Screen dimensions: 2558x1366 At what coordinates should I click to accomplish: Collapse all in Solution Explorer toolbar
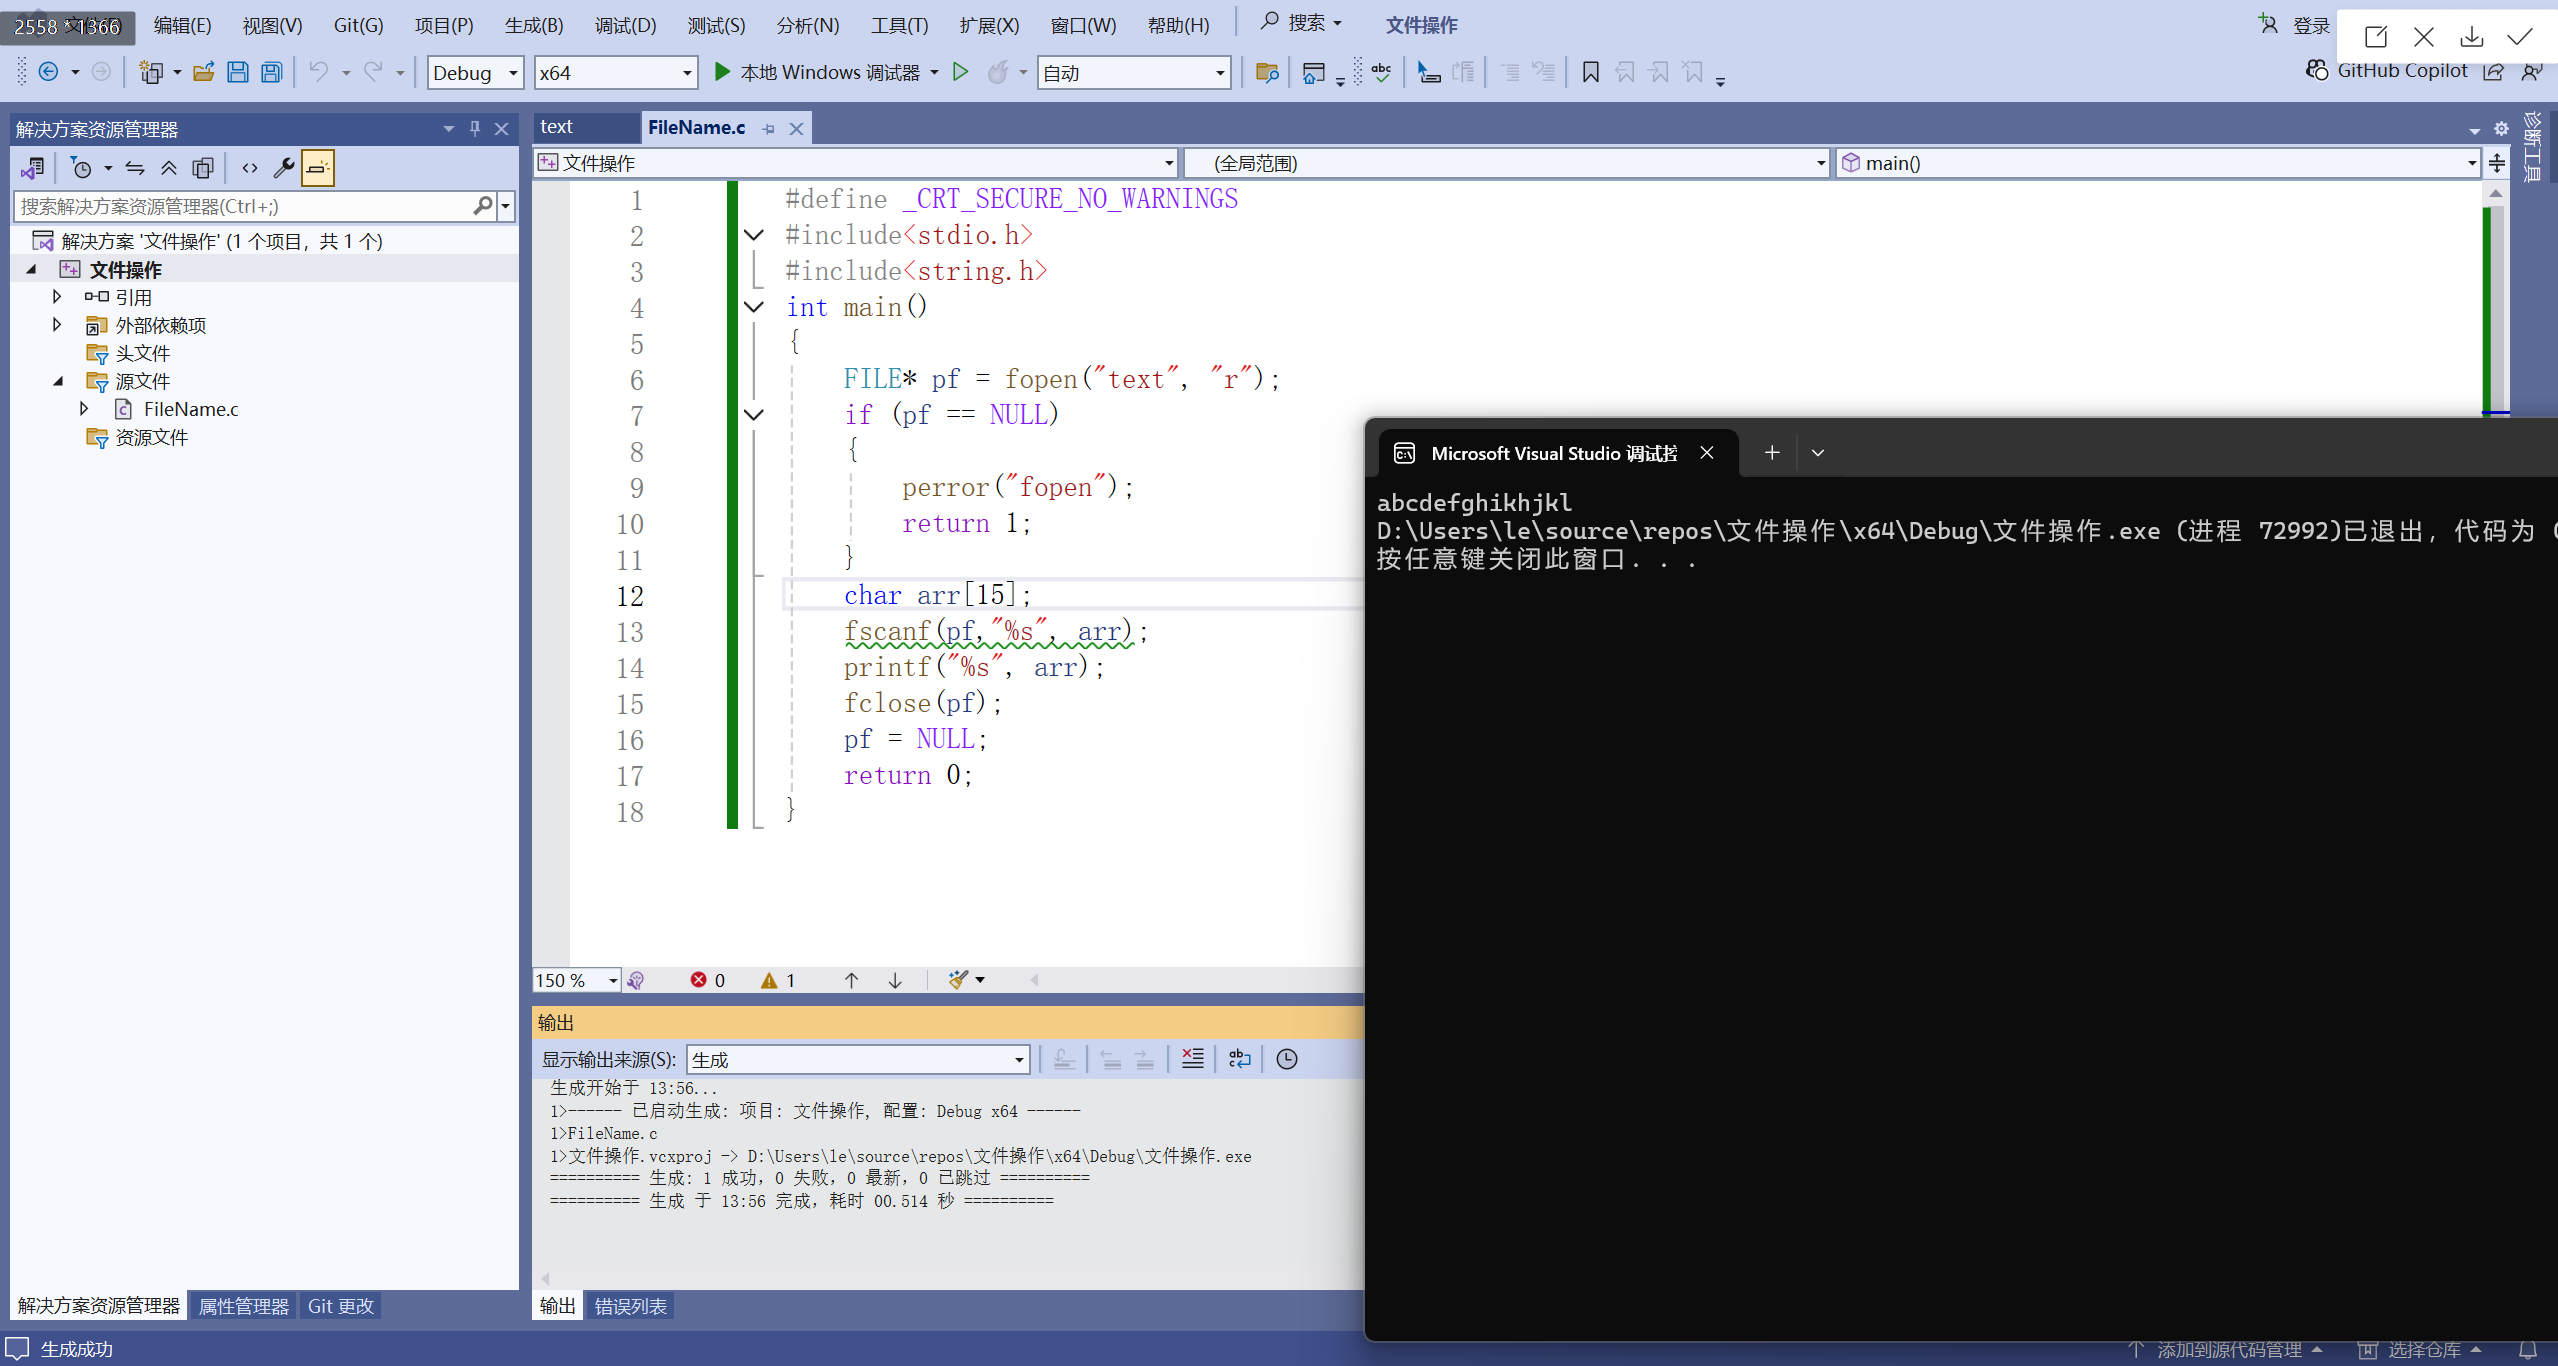pyautogui.click(x=169, y=168)
